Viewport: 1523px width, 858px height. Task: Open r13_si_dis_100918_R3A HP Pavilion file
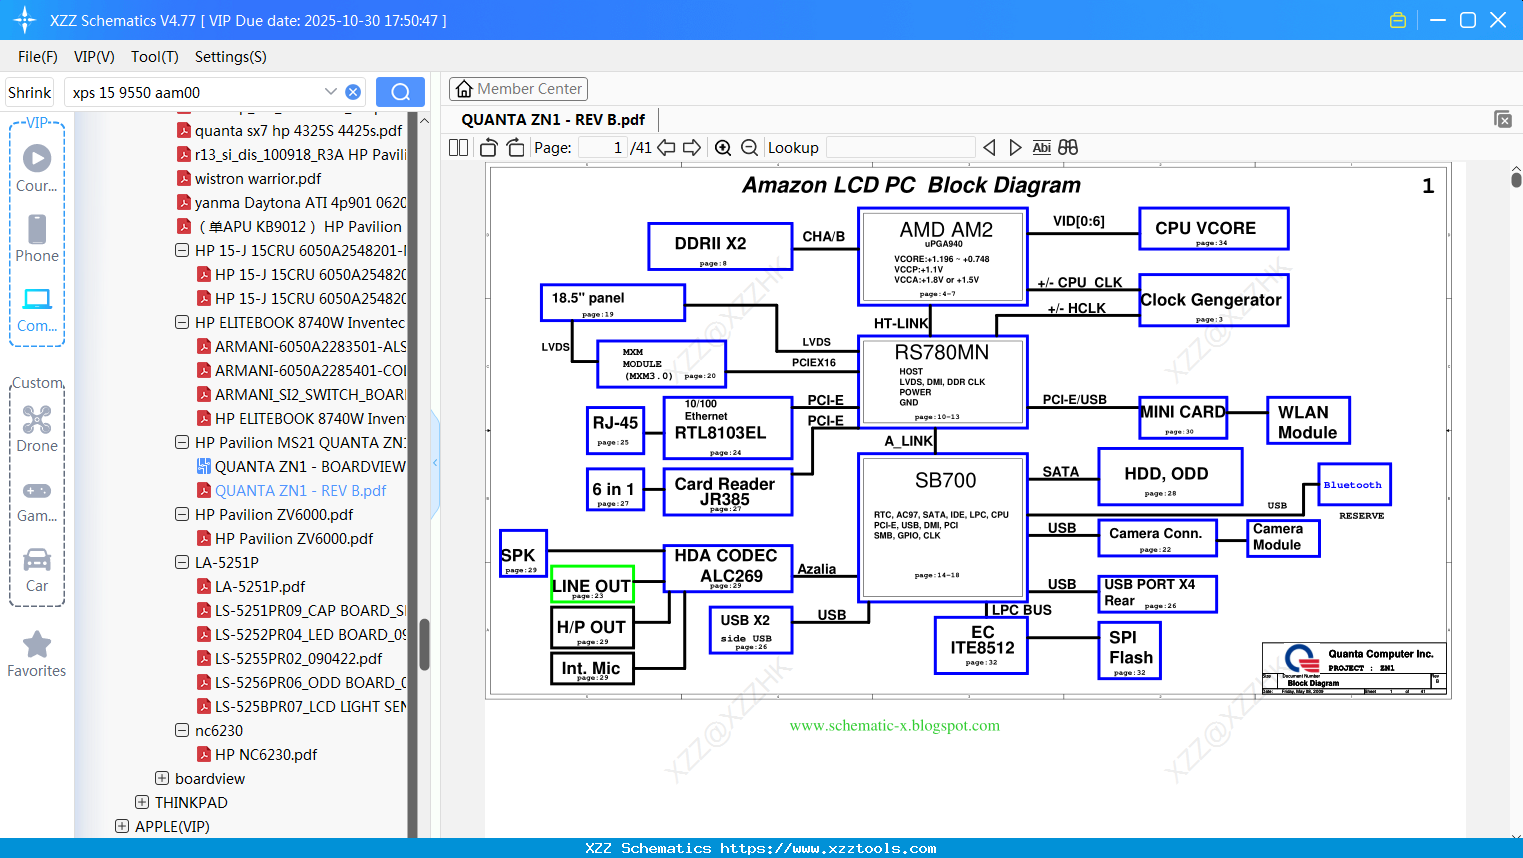(300, 154)
